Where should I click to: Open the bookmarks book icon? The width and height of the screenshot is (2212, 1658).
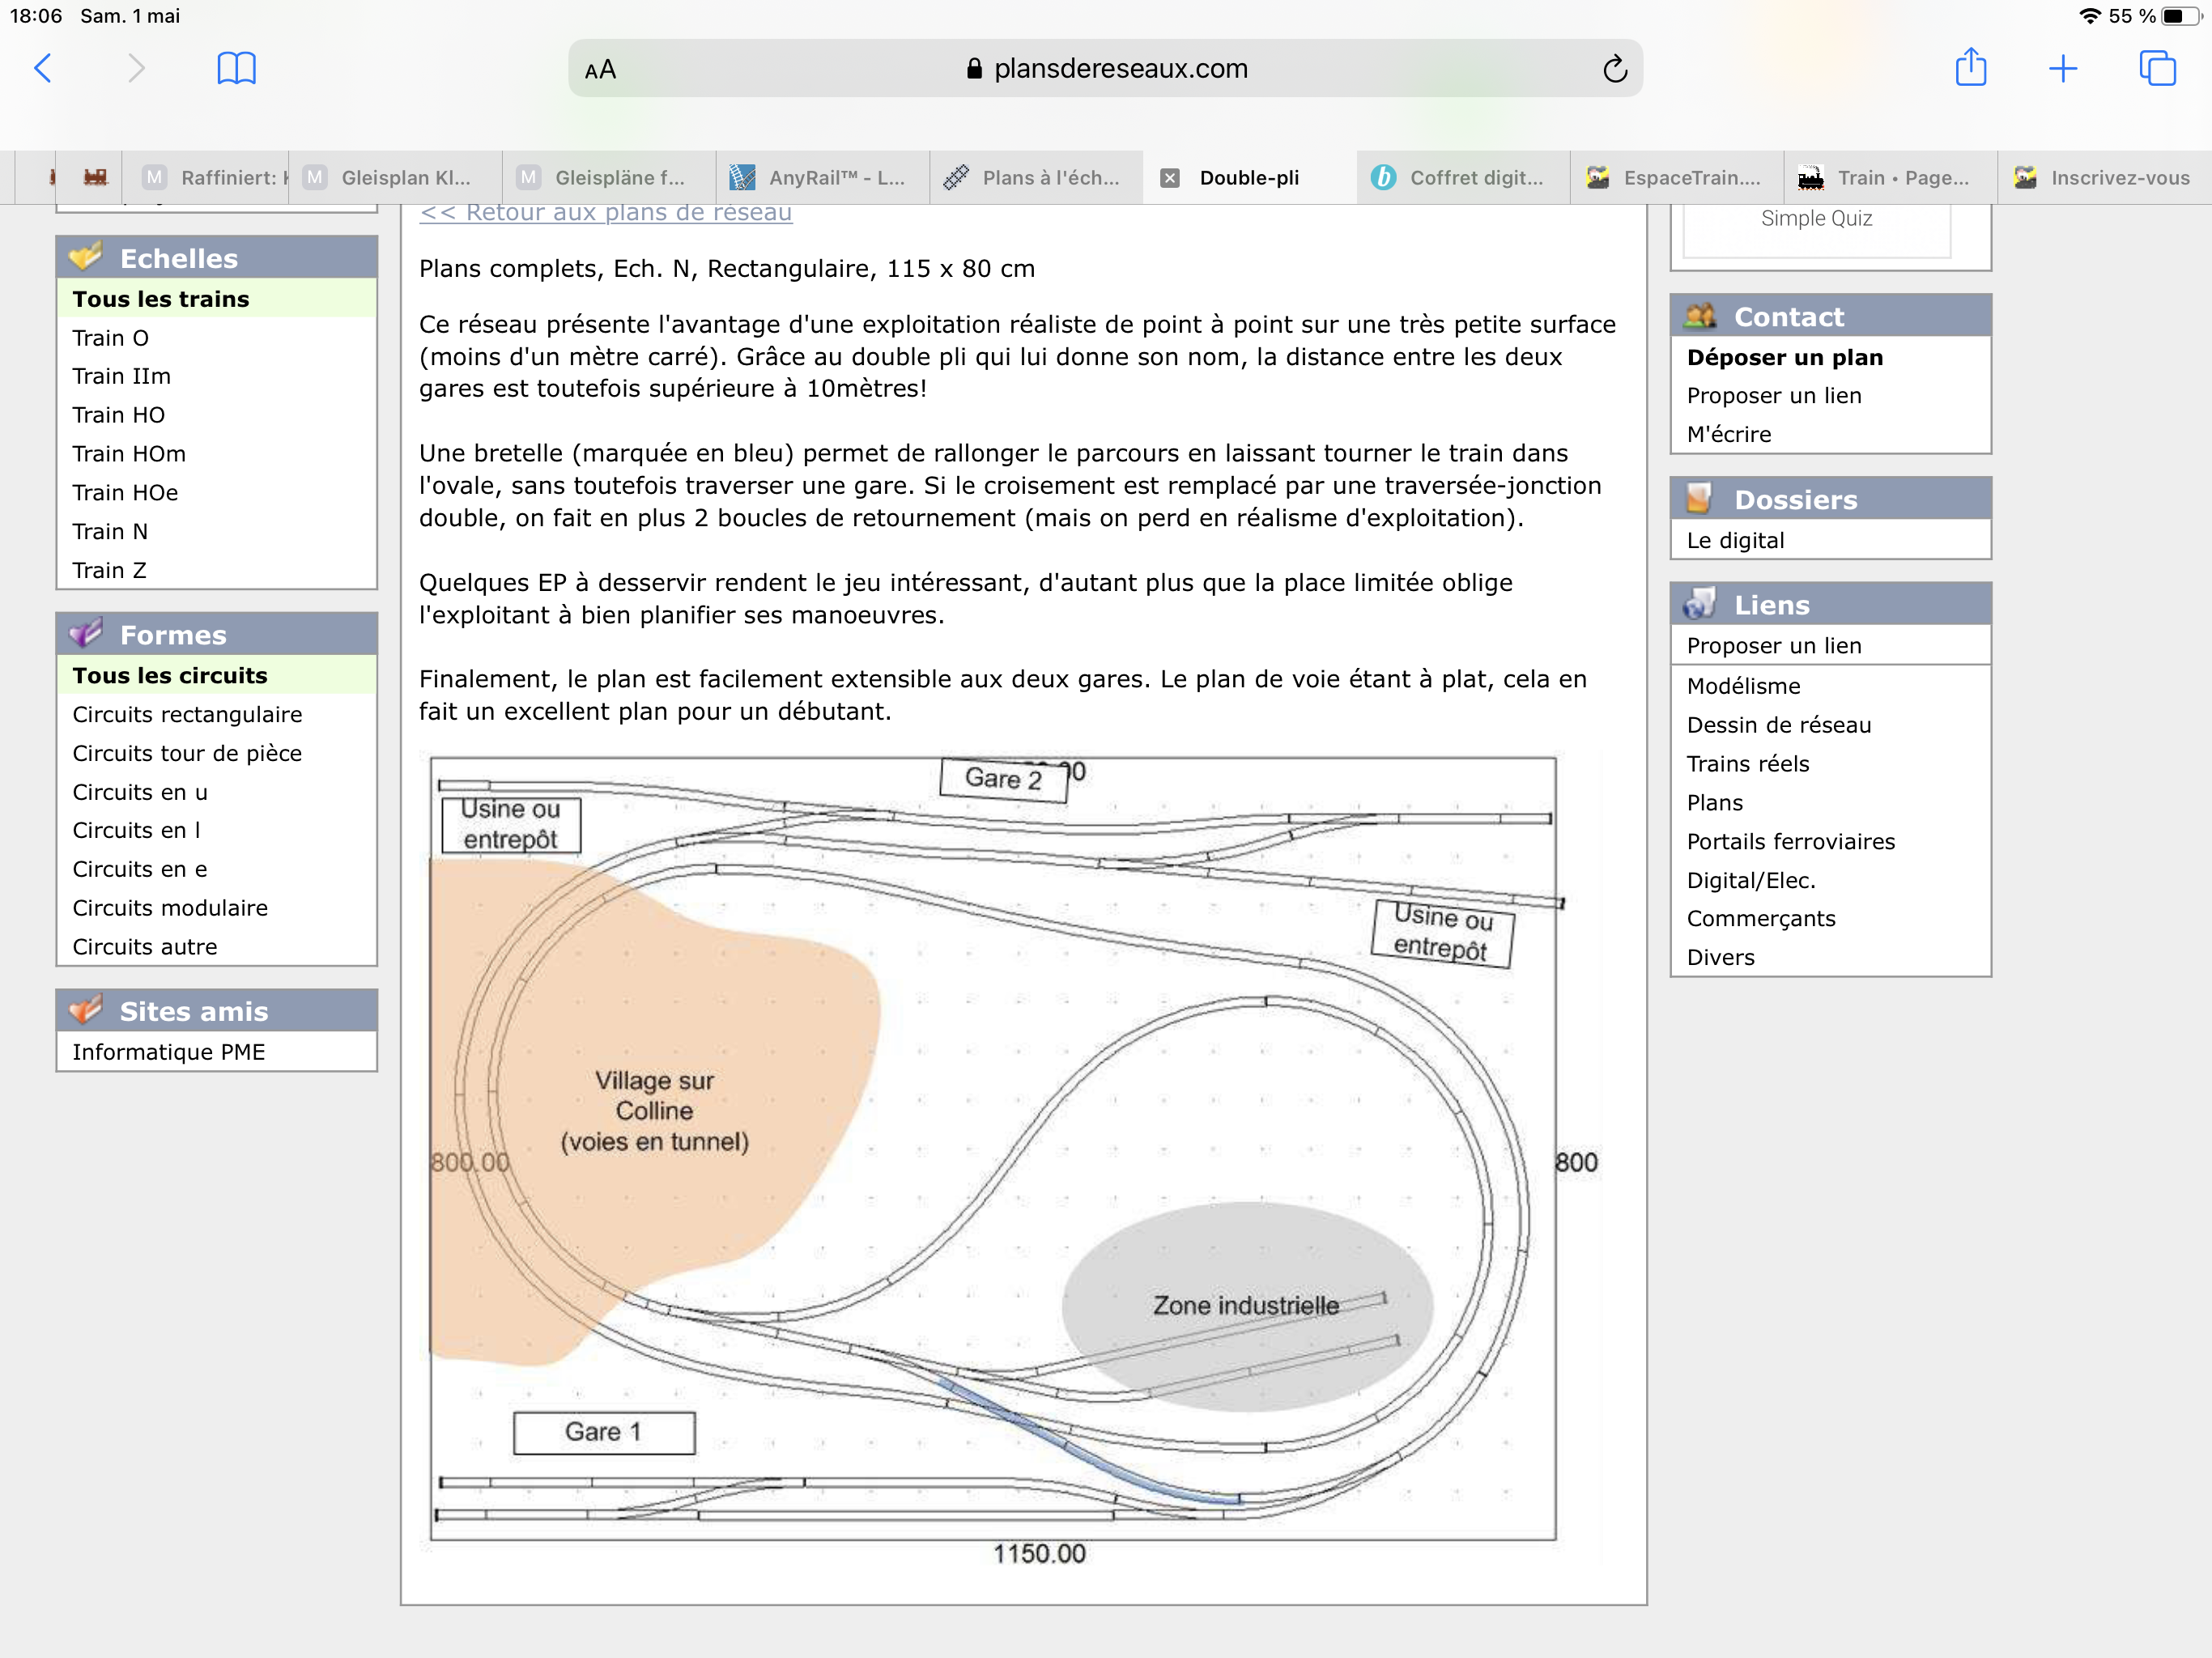click(236, 68)
